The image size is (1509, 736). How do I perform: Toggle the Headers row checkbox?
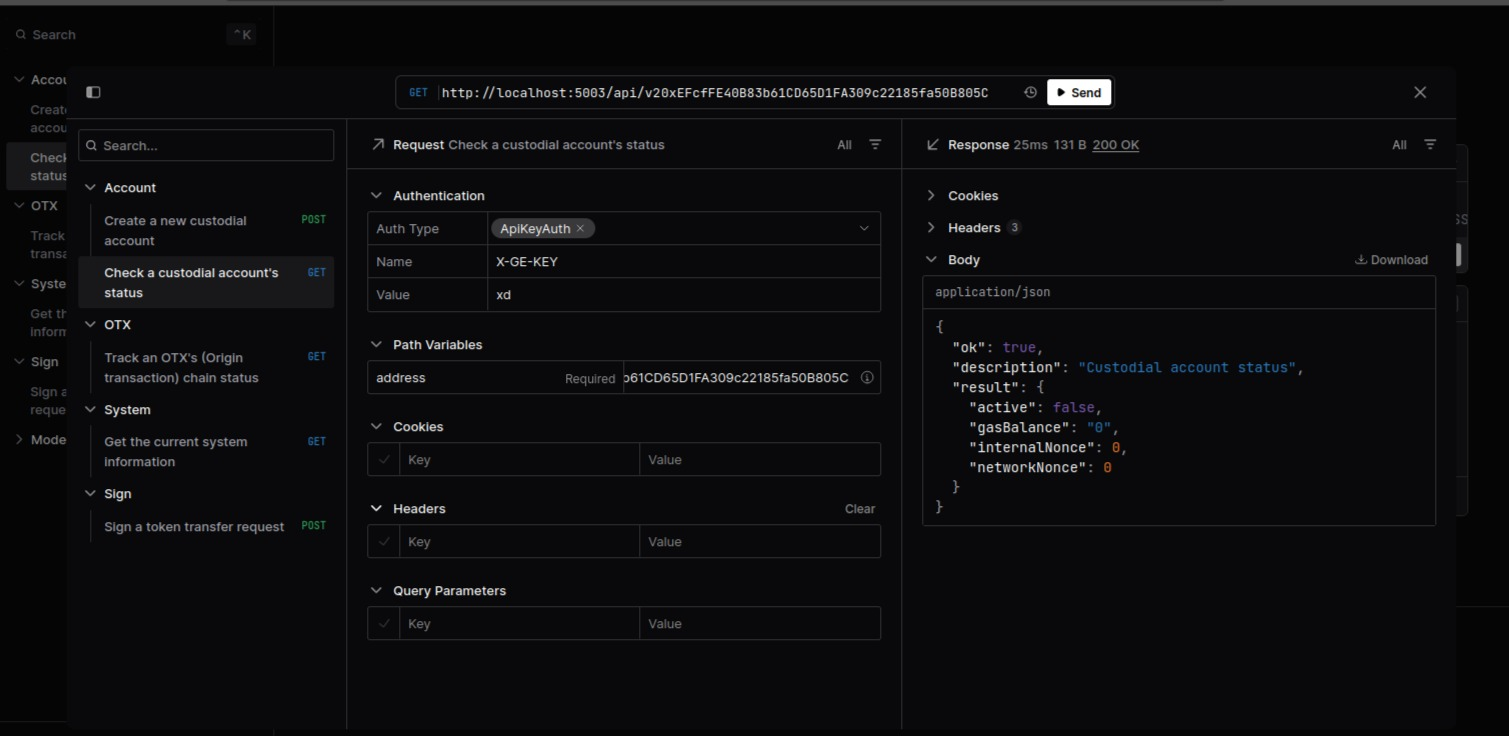click(384, 542)
